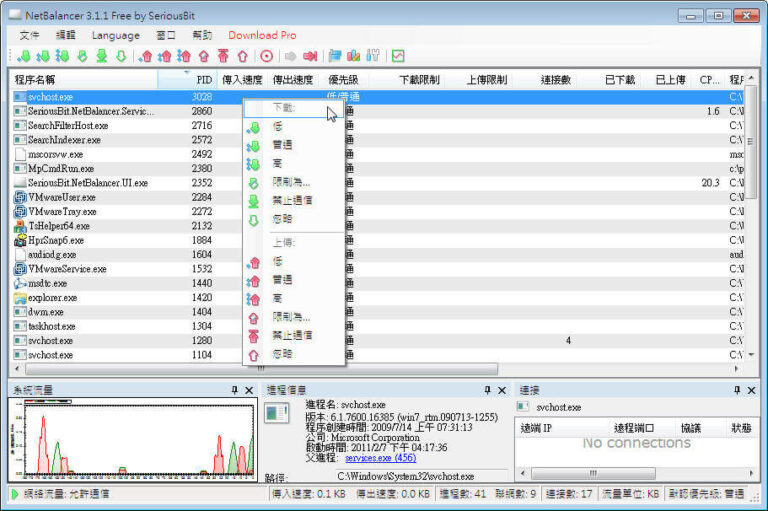Screen dimensions: 768x511
Task: Select the msdtc.exe process row
Action: click(x=378, y=283)
